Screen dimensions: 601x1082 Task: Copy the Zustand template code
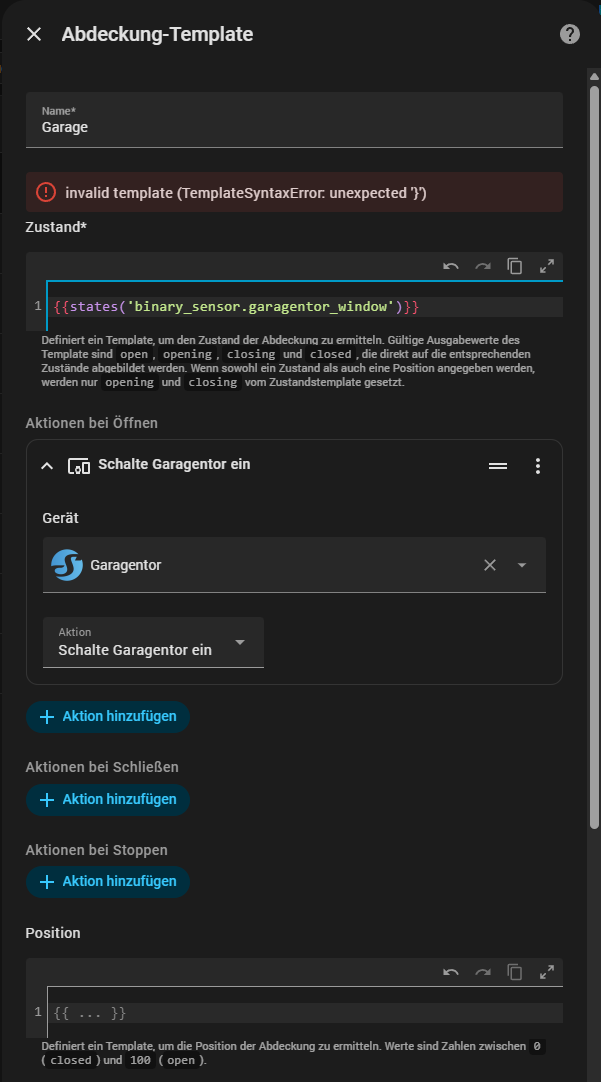(515, 266)
